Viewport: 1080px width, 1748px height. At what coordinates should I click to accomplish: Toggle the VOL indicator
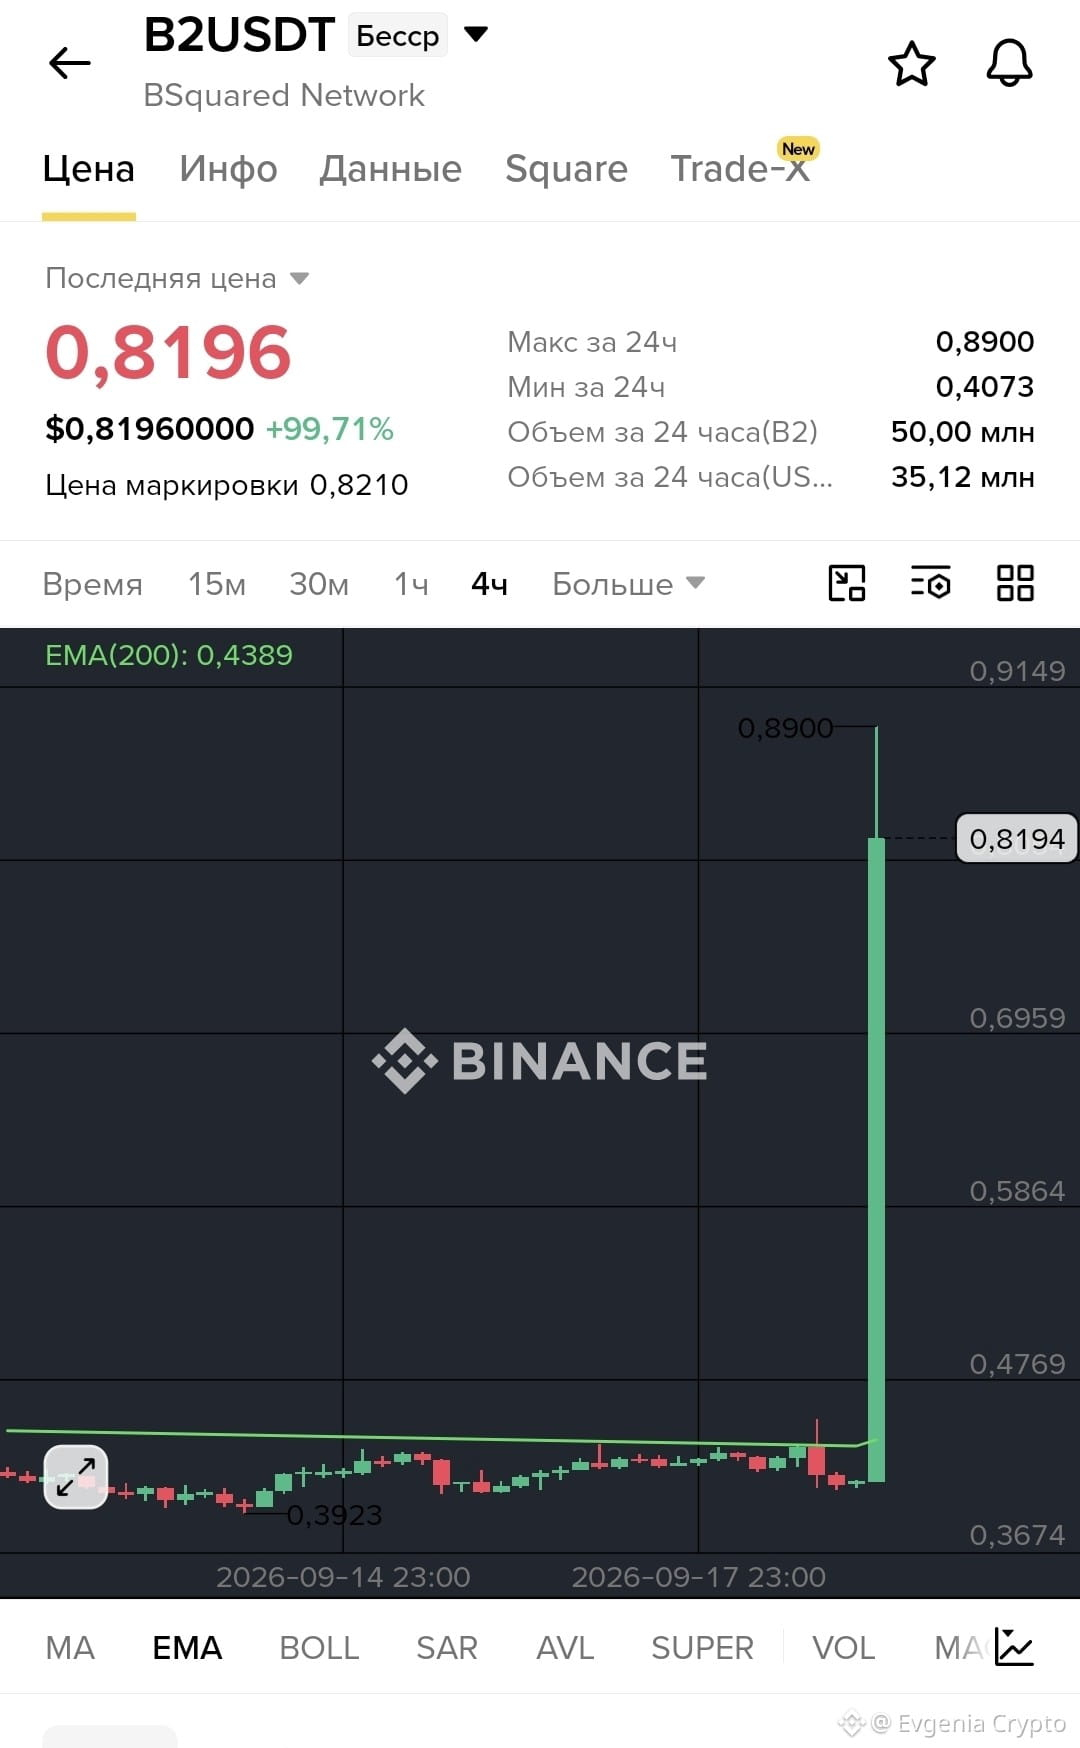(x=843, y=1648)
